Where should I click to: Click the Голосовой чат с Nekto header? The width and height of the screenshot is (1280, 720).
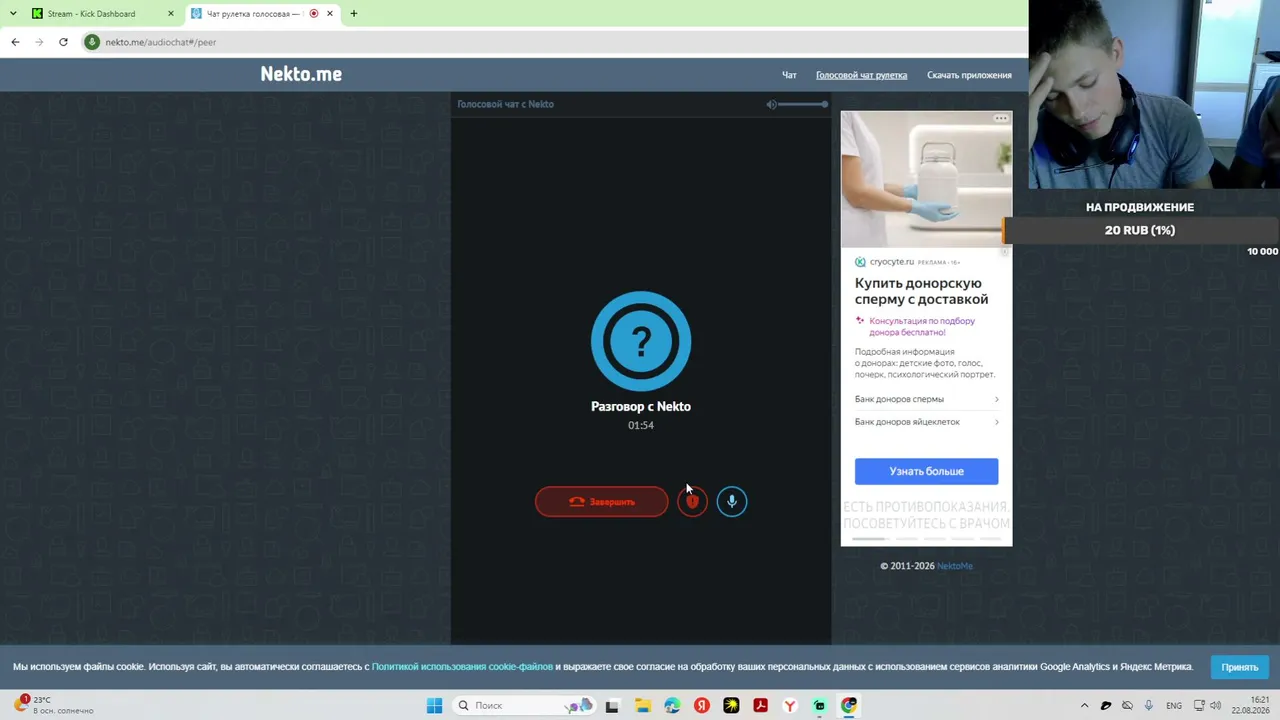505,104
